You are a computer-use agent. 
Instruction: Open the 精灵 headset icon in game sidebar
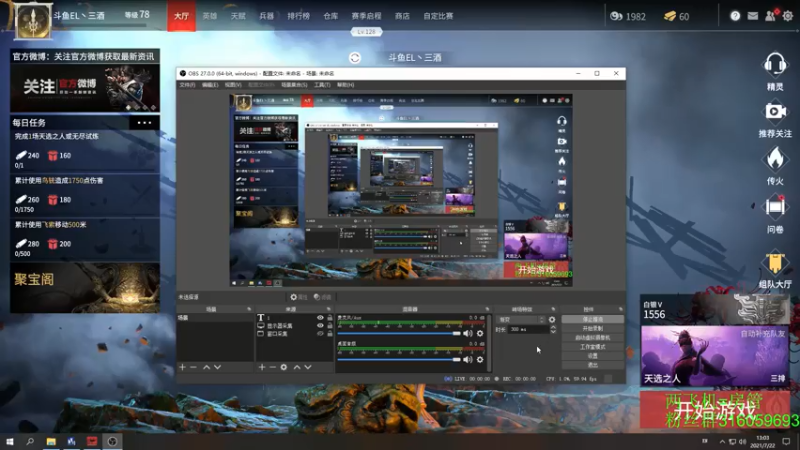[774, 65]
